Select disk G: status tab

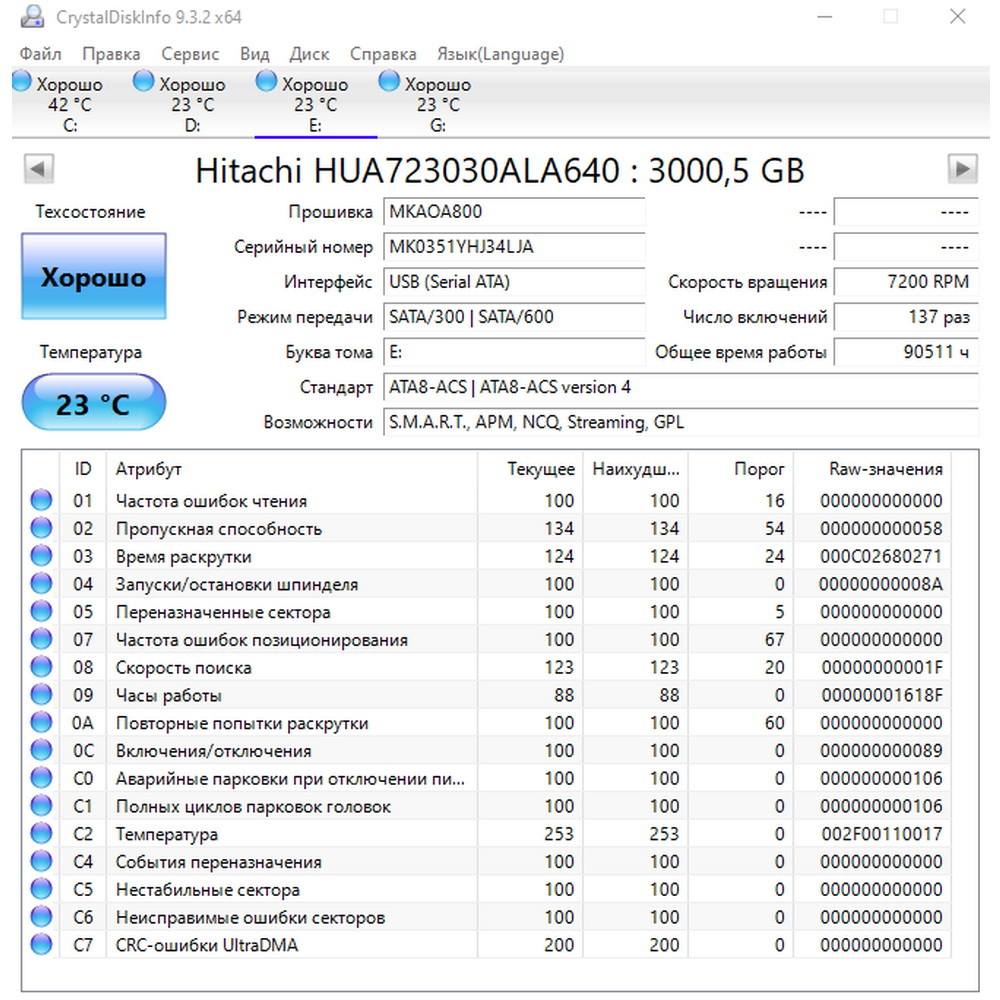pyautogui.click(x=438, y=103)
